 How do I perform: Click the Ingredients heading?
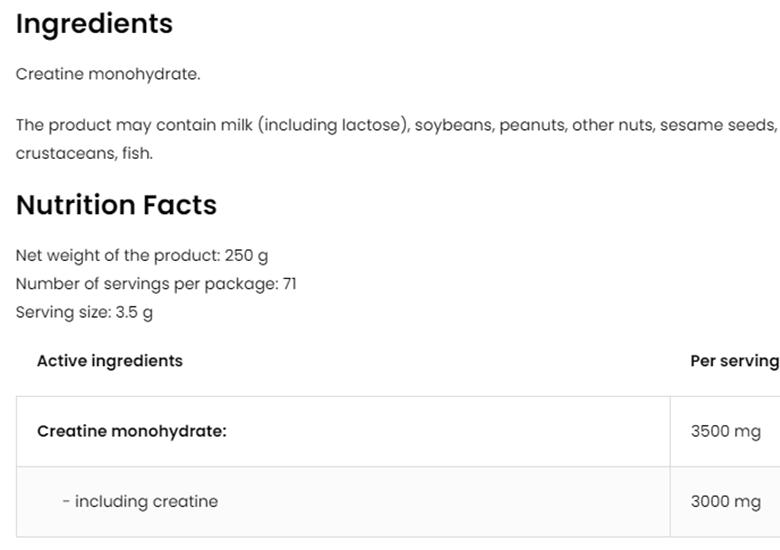point(94,24)
